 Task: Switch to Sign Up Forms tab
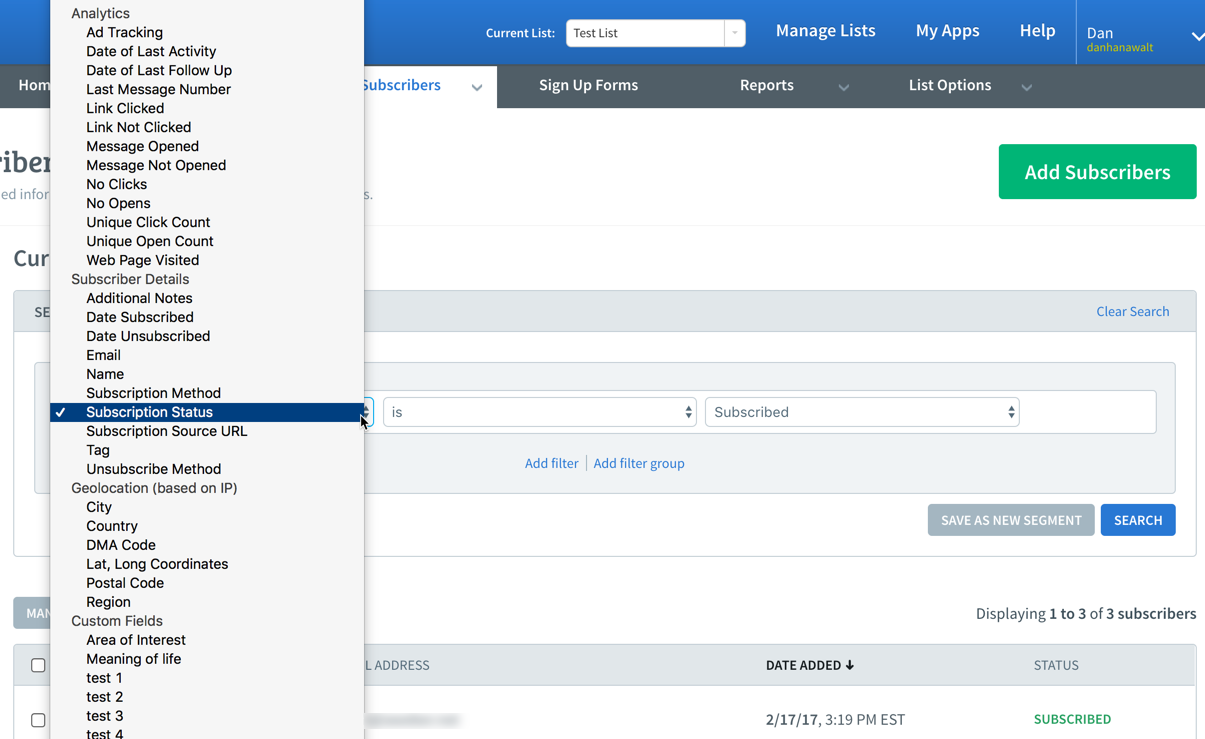point(588,85)
